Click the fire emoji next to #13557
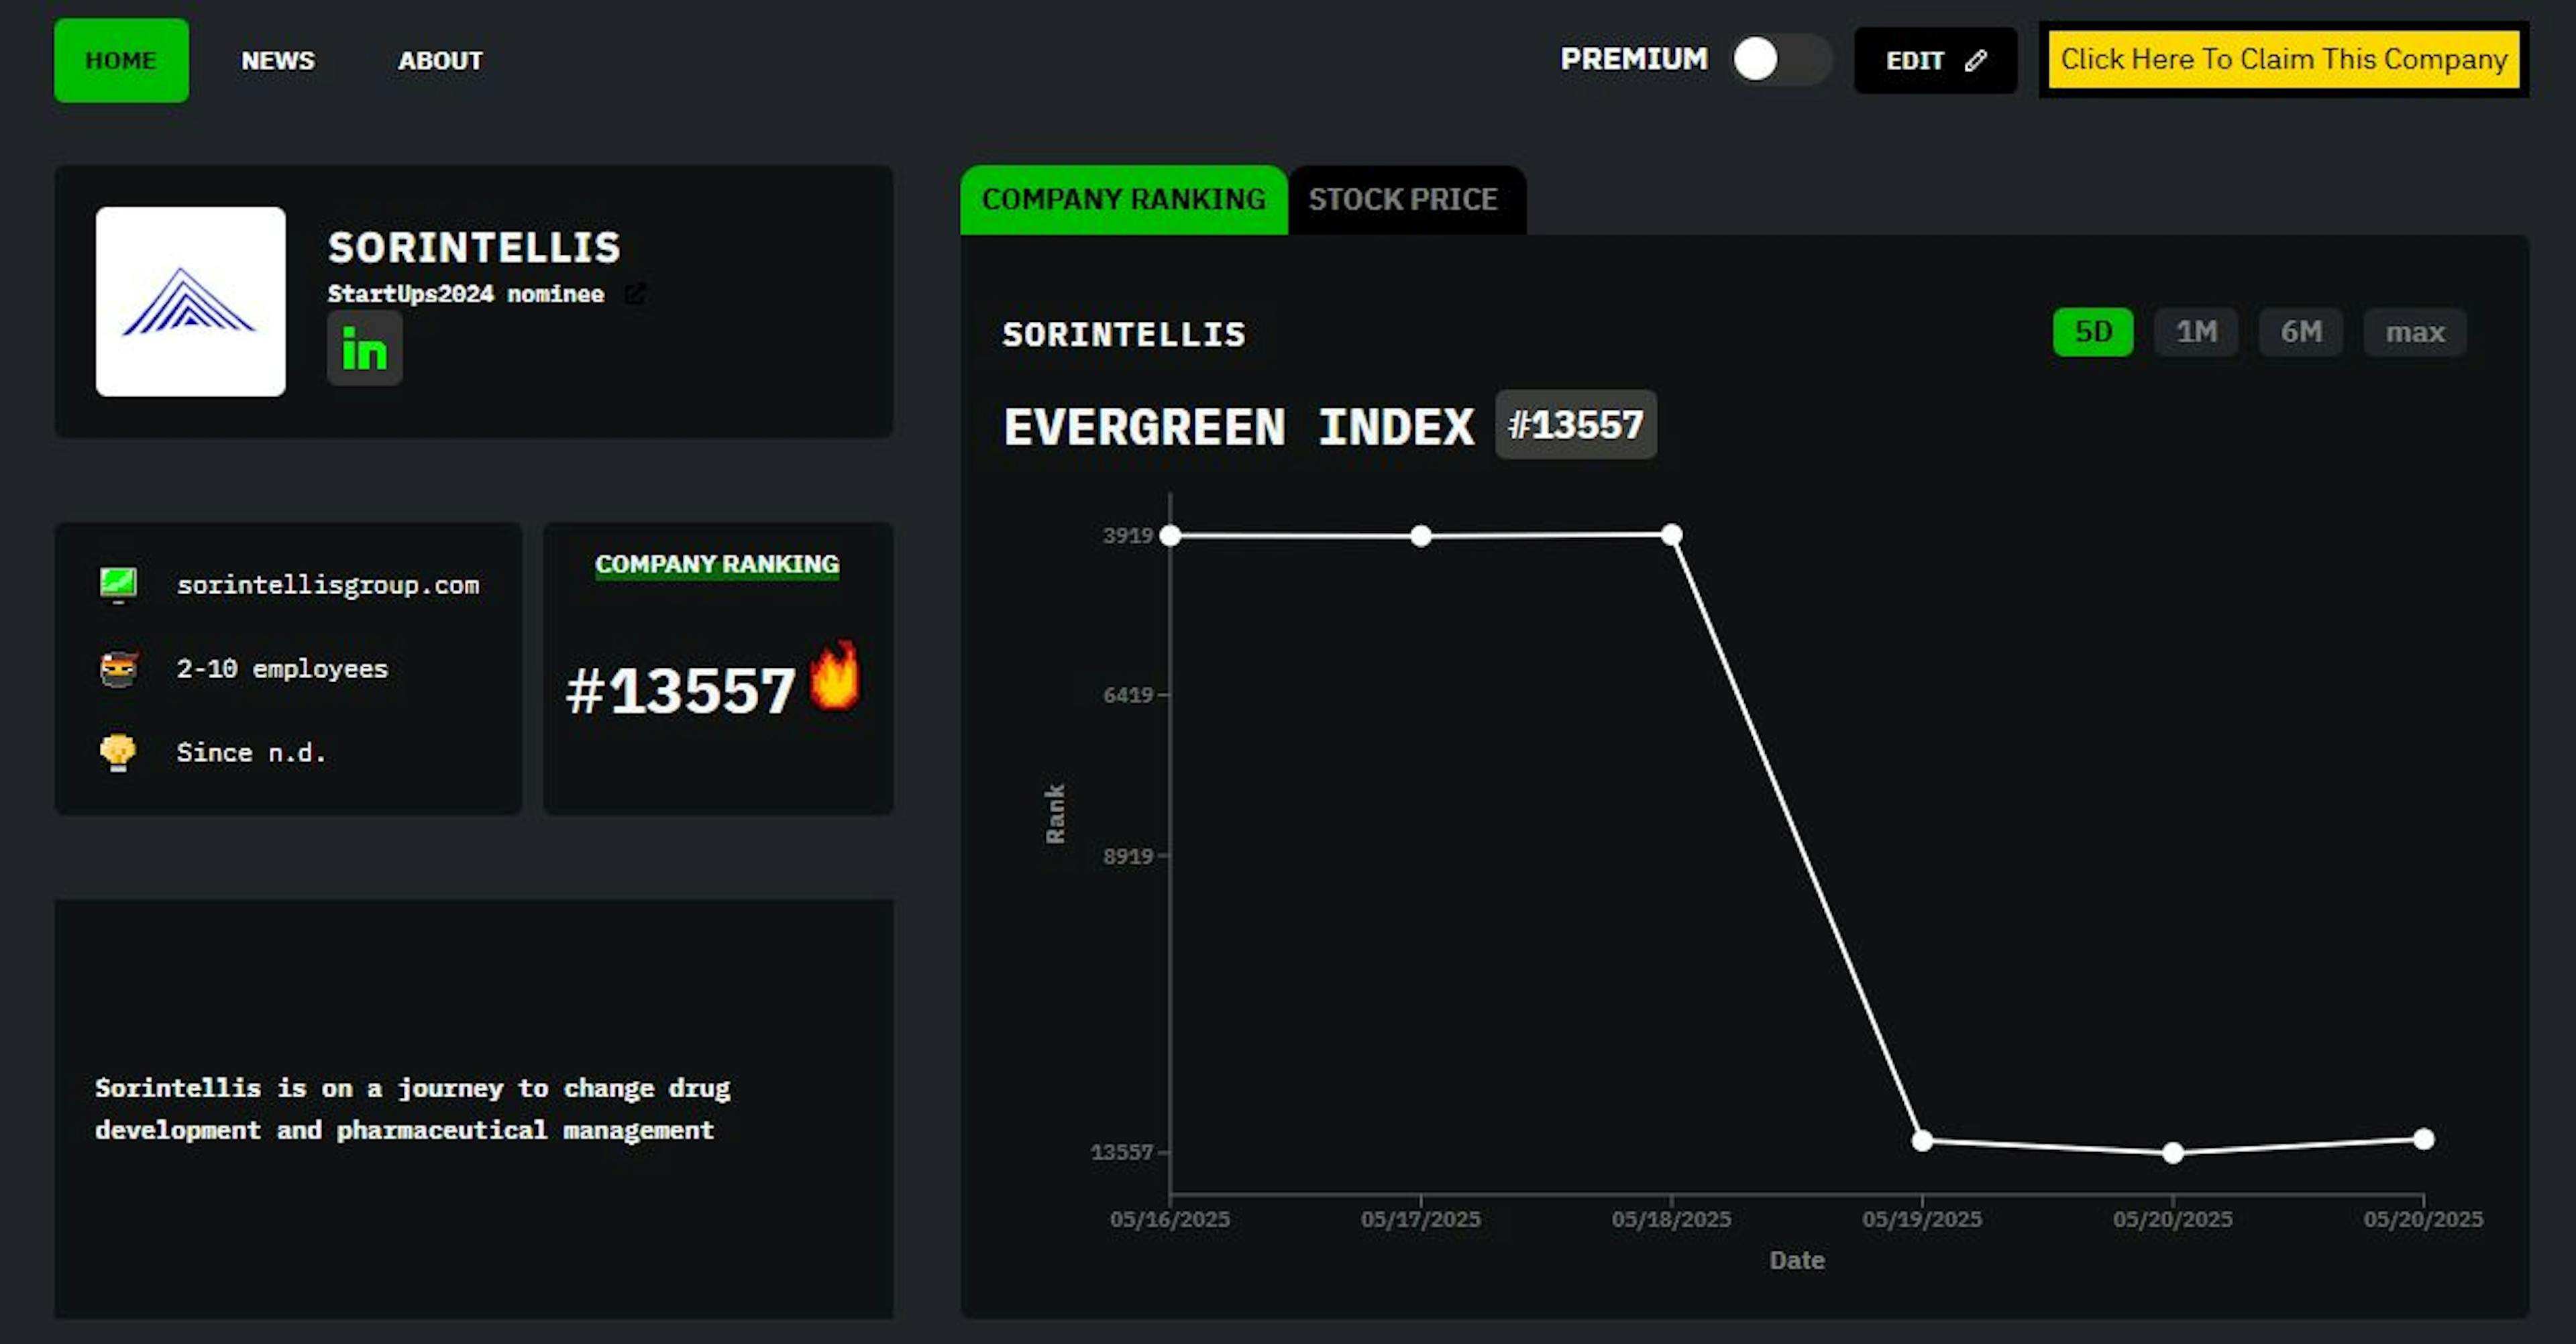Screen dimensions: 2576x1344 coord(834,676)
